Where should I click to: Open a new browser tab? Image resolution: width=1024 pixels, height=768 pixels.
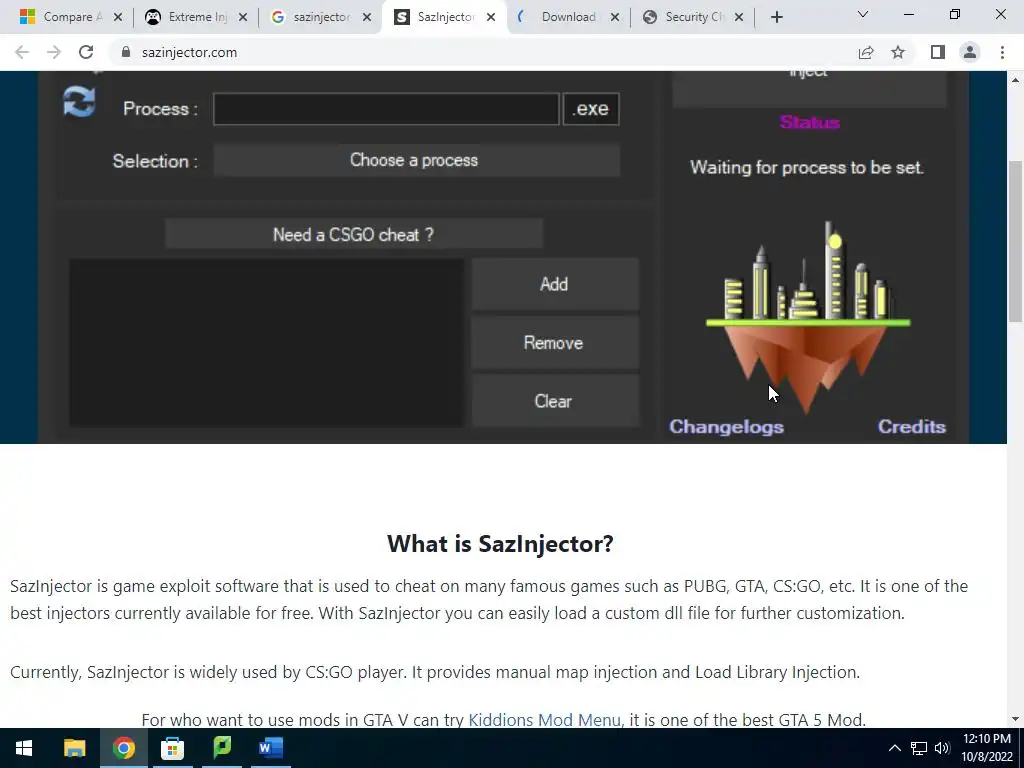[776, 17]
